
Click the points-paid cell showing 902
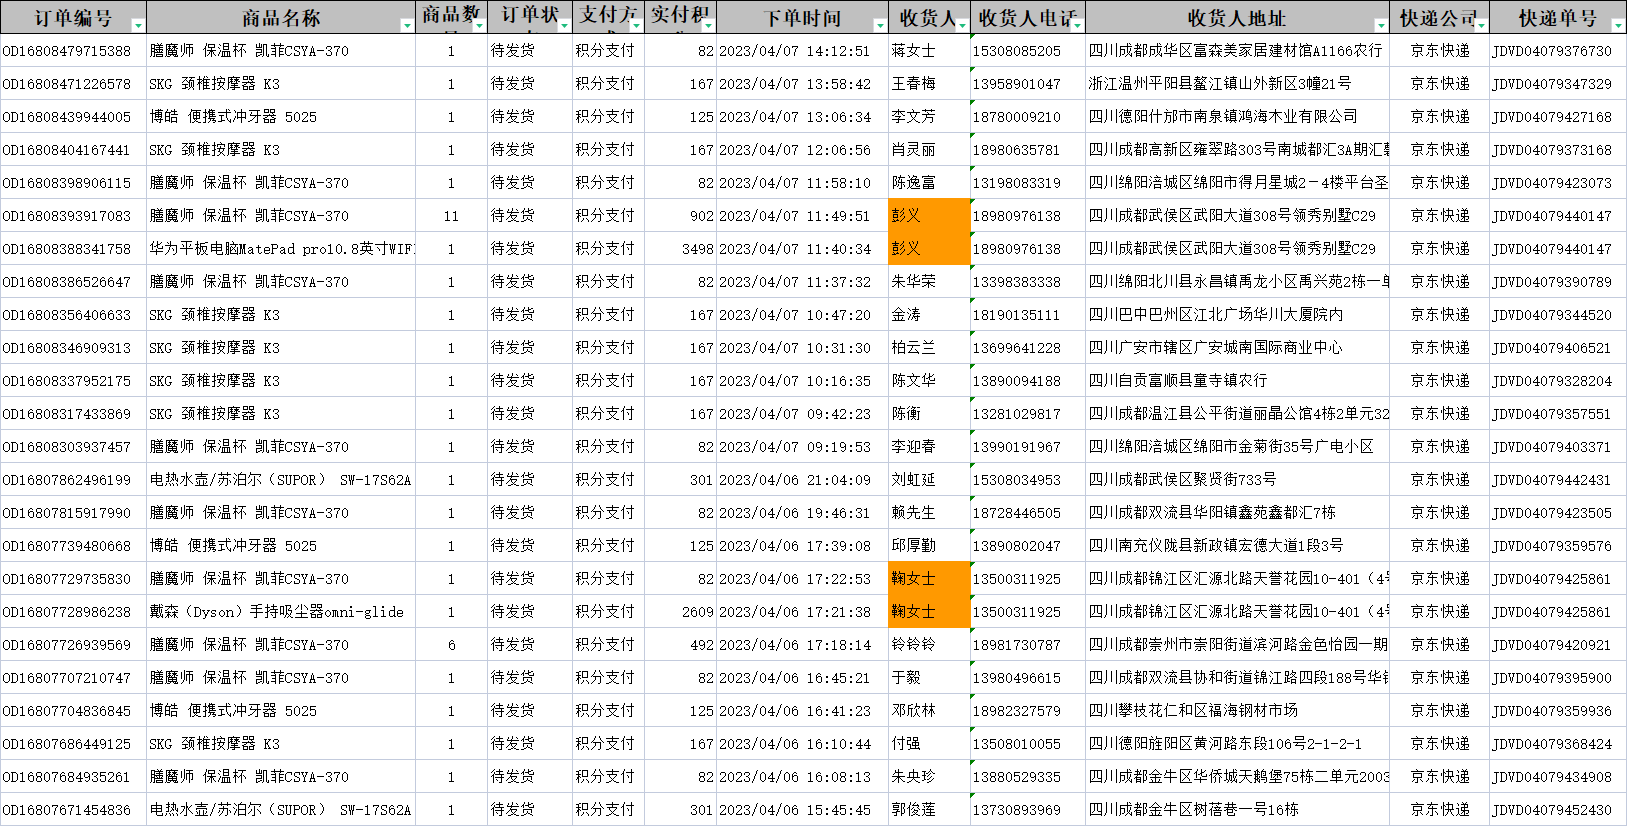pos(681,215)
